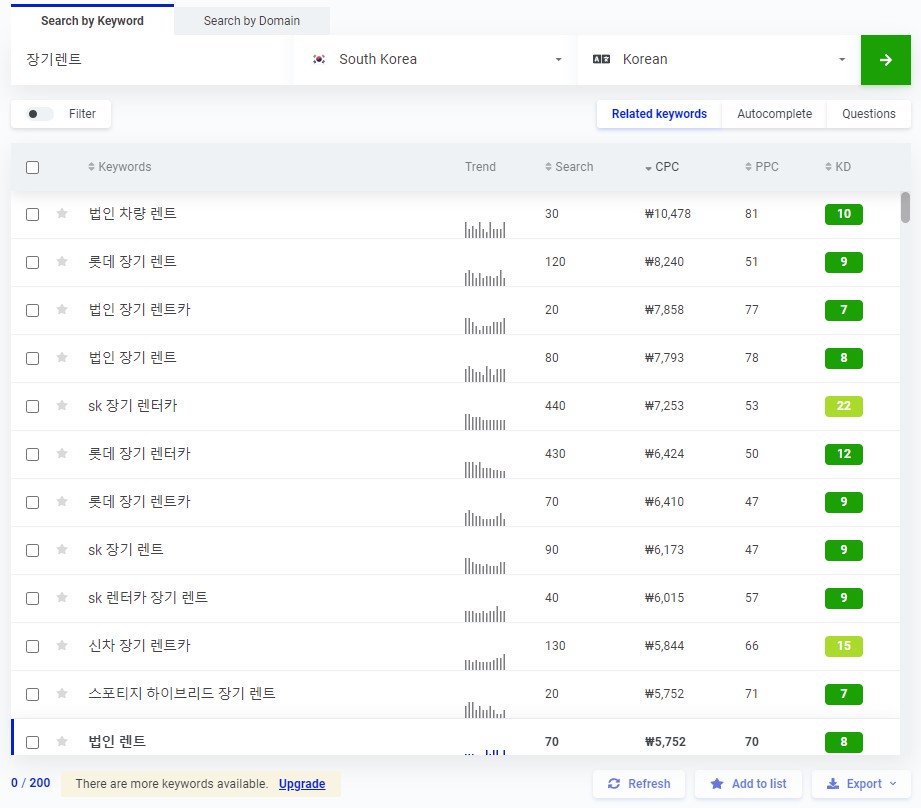Click the green search arrow button

(885, 60)
